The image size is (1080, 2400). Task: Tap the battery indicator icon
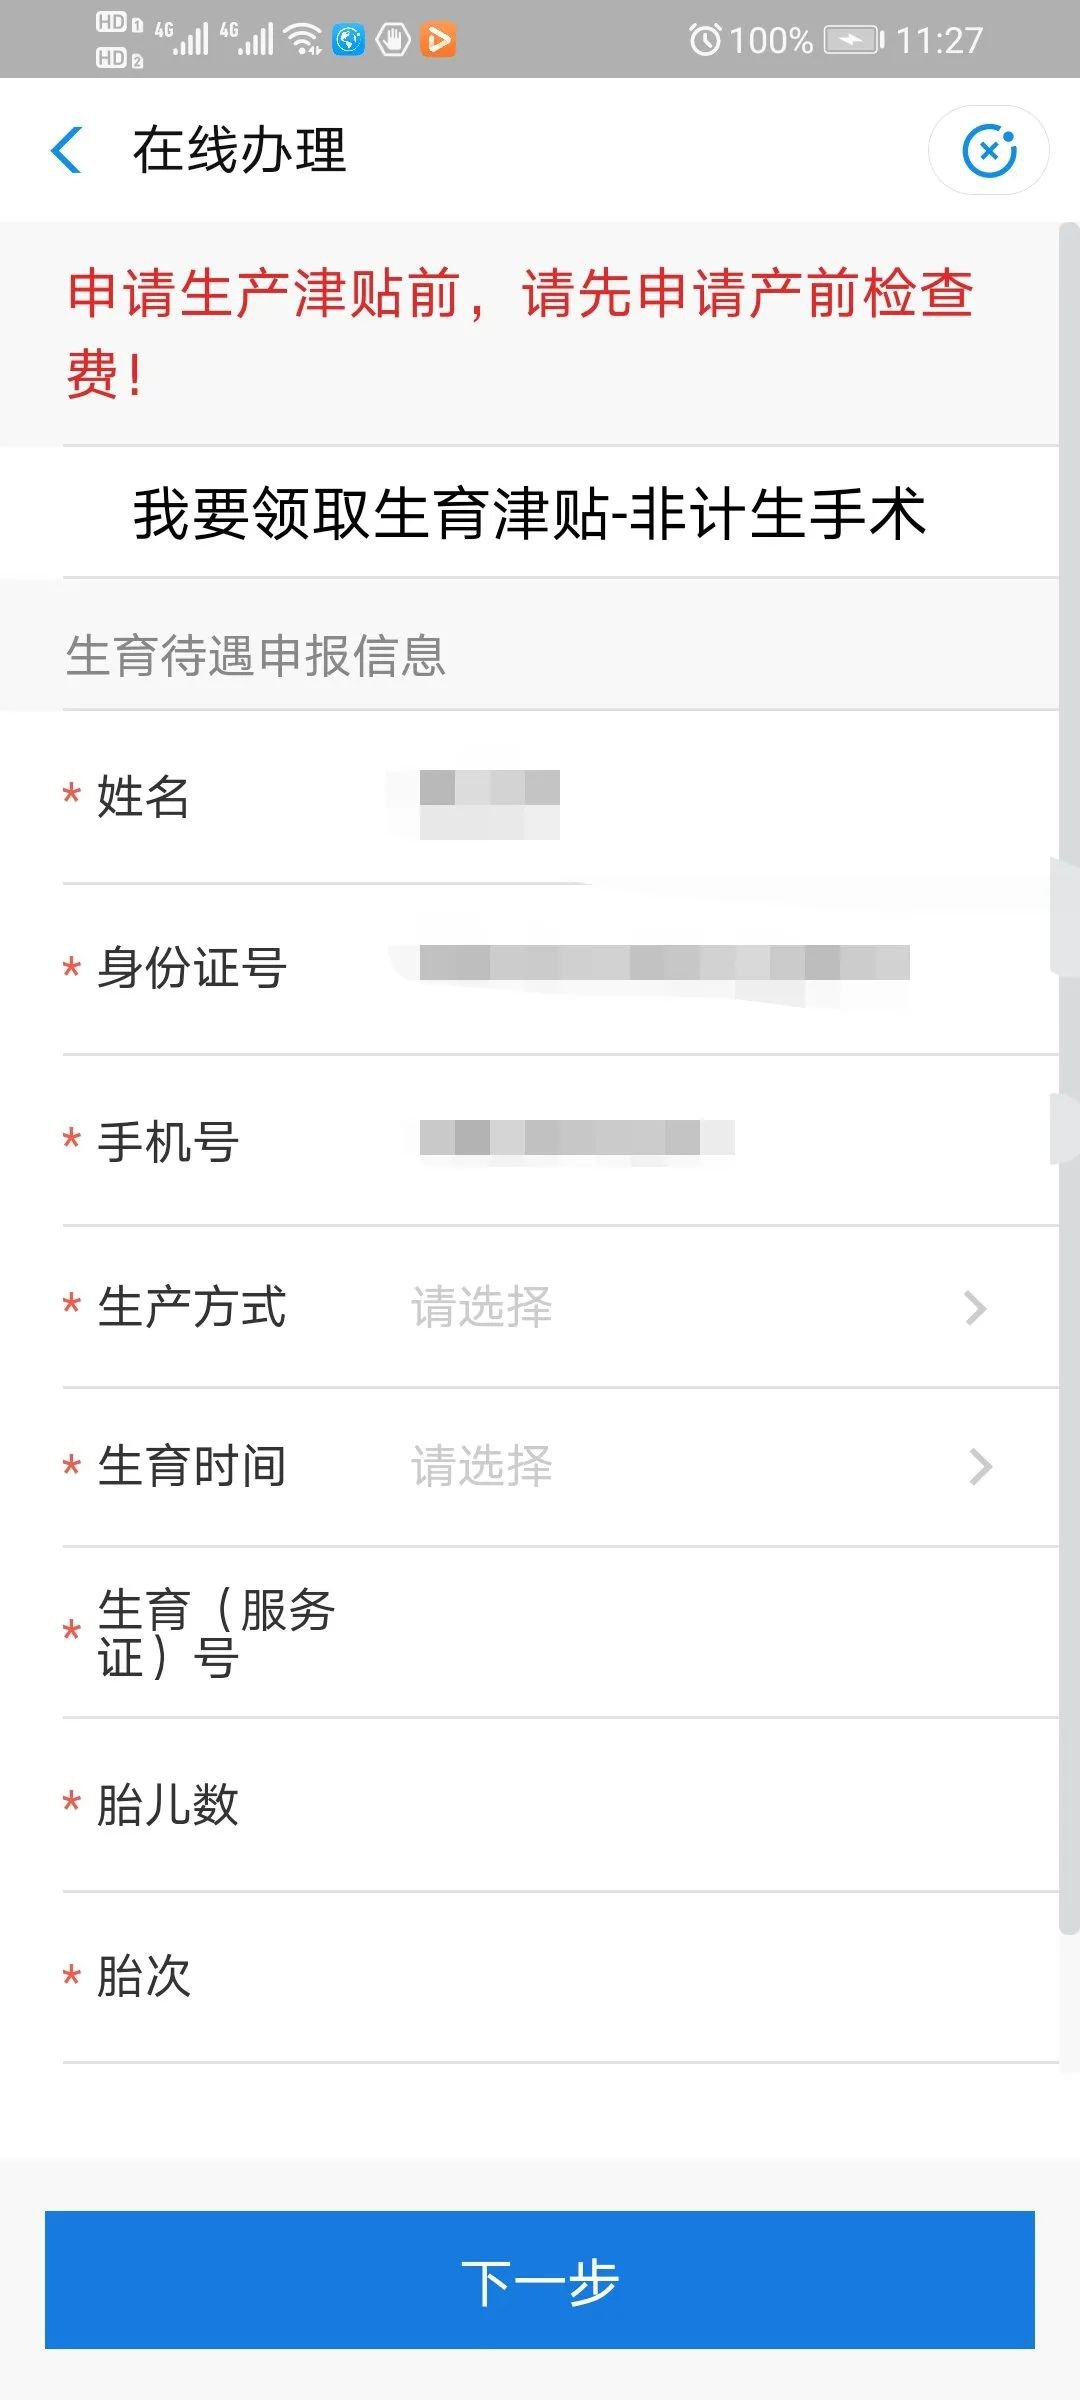(853, 40)
